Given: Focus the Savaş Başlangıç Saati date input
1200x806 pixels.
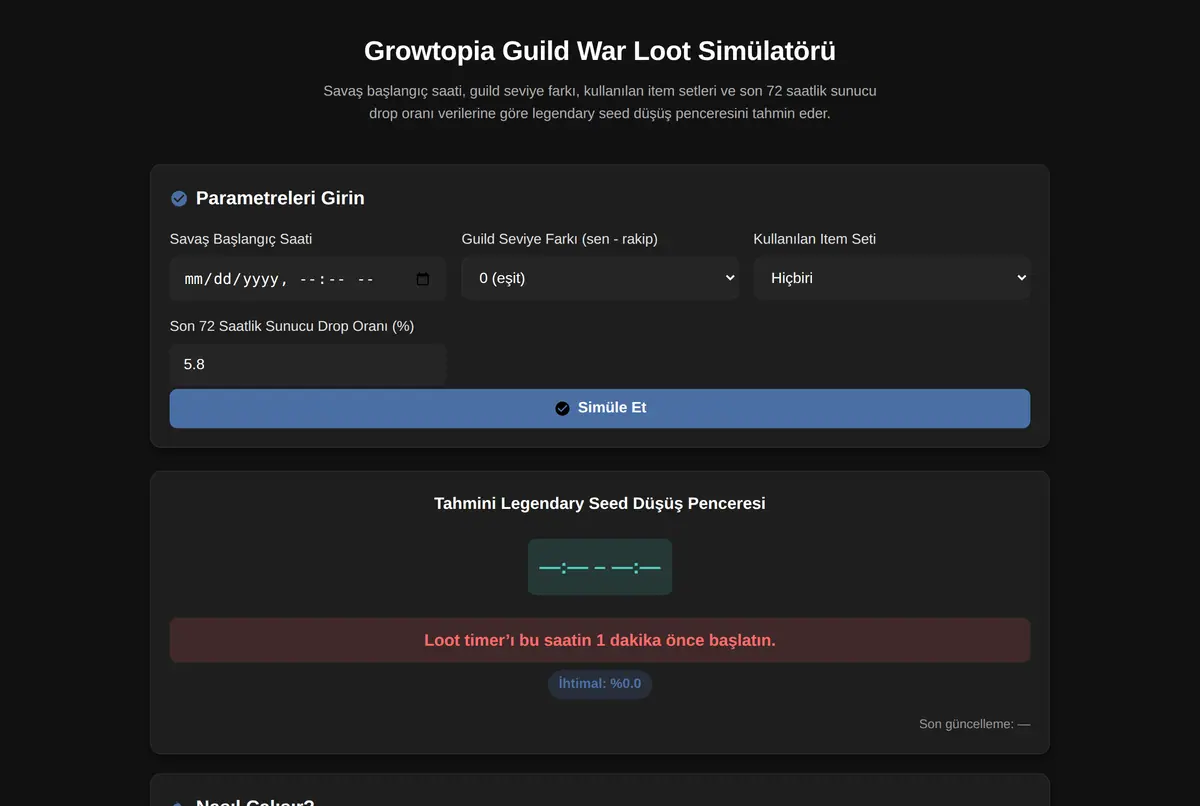Looking at the screenshot, I should tap(308, 278).
